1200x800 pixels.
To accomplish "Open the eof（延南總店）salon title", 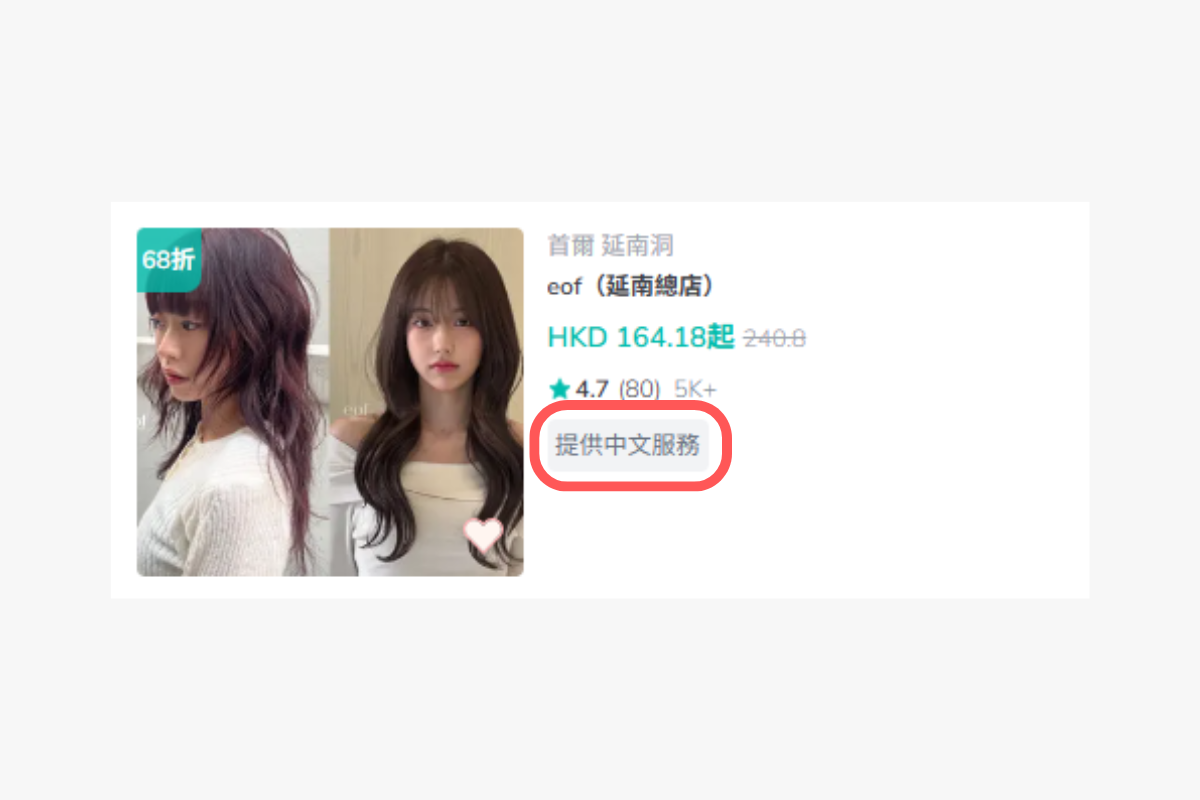I will click(633, 287).
